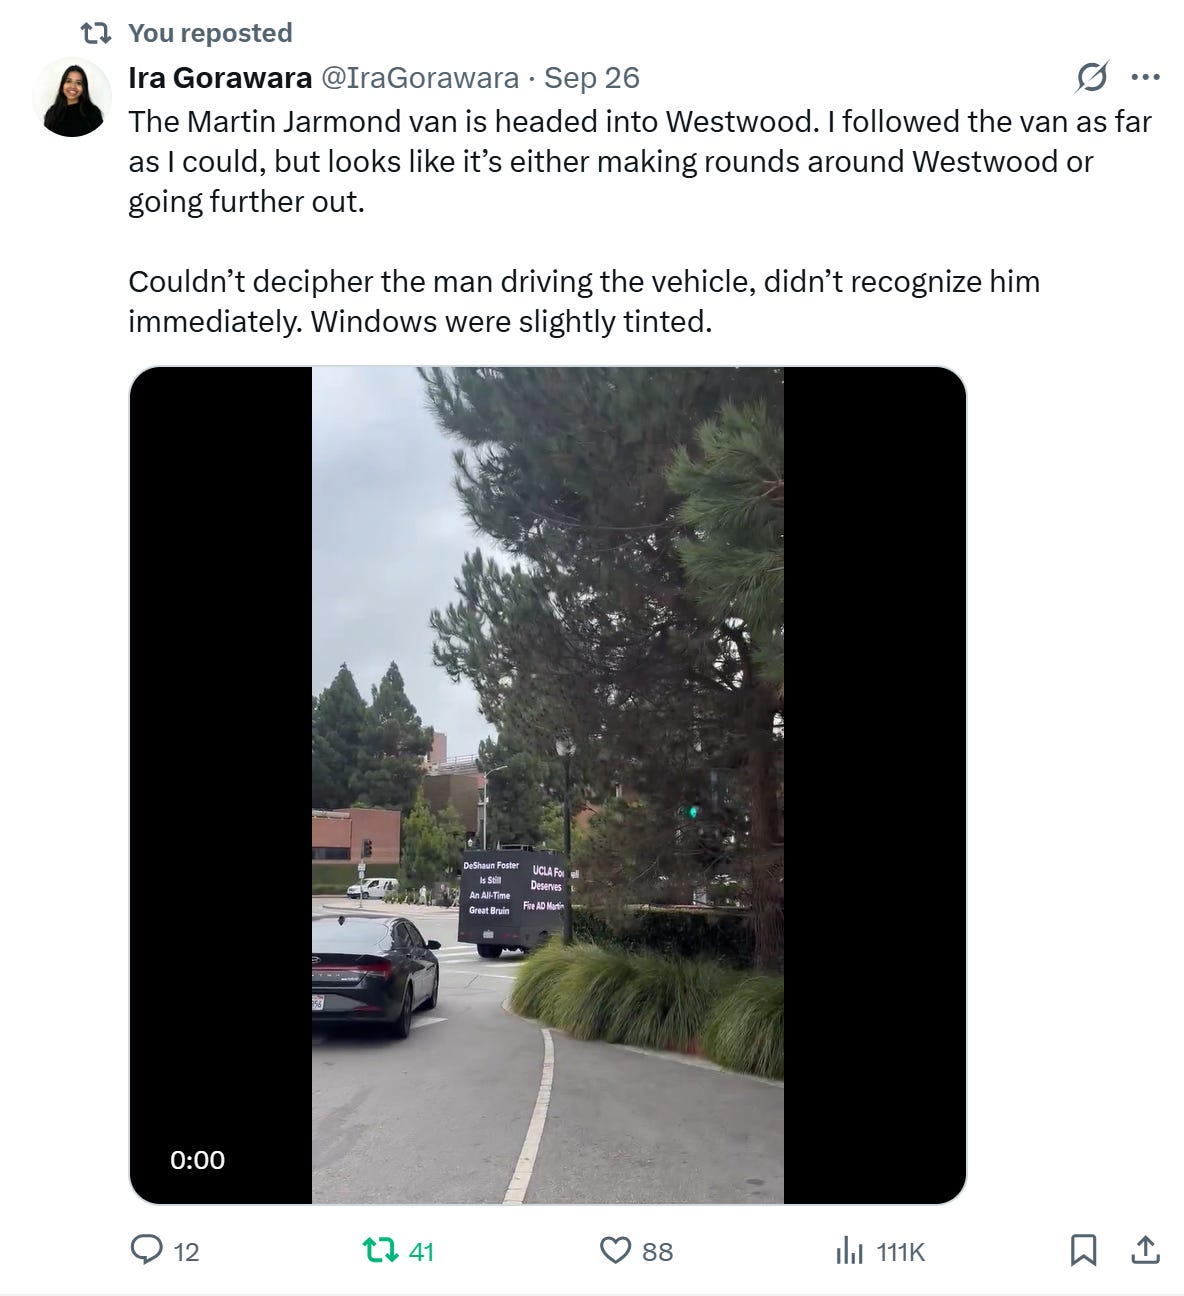Open the 'You reposted' label
This screenshot has width=1184, height=1296.
point(210,33)
